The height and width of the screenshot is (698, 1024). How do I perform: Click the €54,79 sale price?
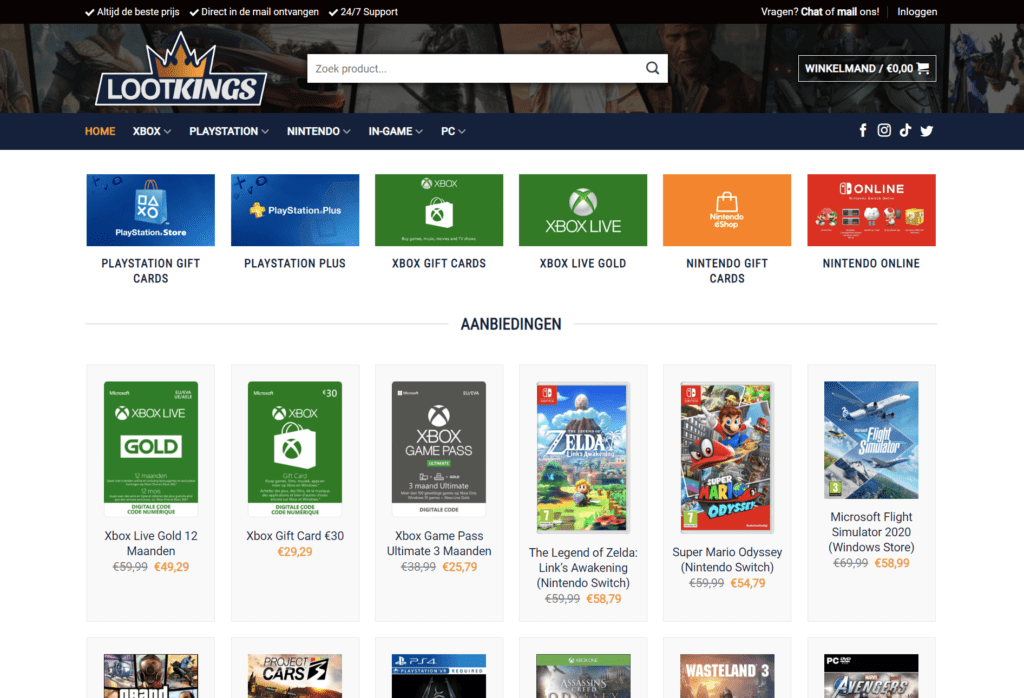coord(748,584)
